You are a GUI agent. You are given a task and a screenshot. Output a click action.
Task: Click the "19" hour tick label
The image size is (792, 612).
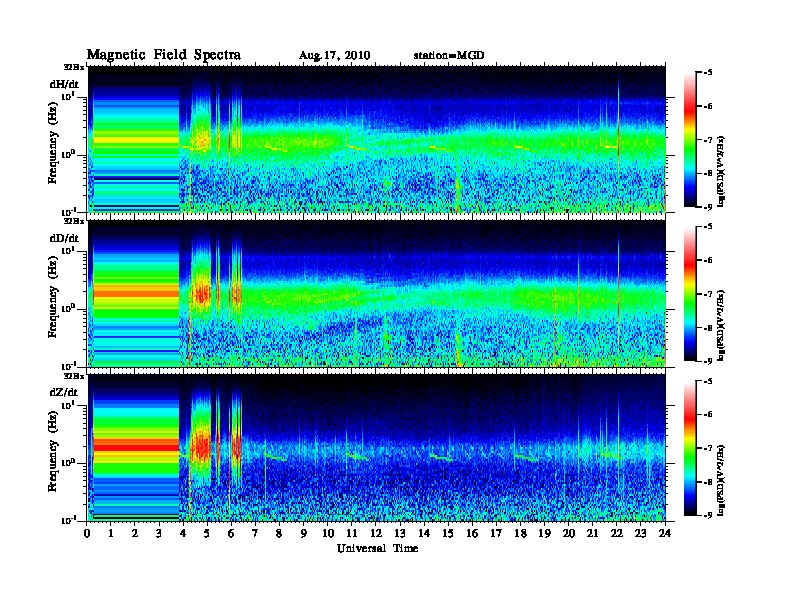coord(544,534)
